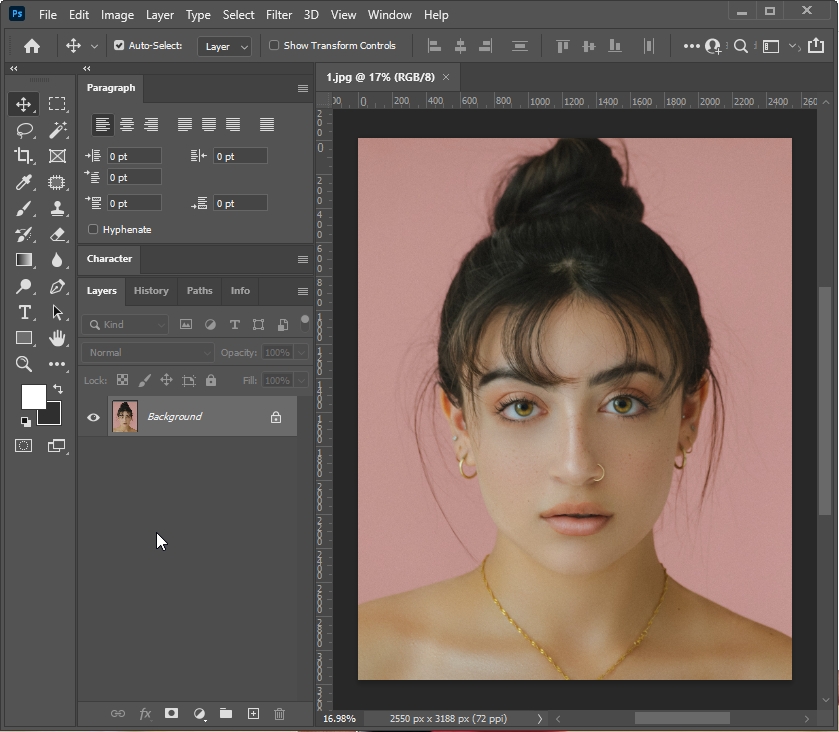This screenshot has height=732, width=839.
Task: Open the Filter menu
Action: point(279,15)
